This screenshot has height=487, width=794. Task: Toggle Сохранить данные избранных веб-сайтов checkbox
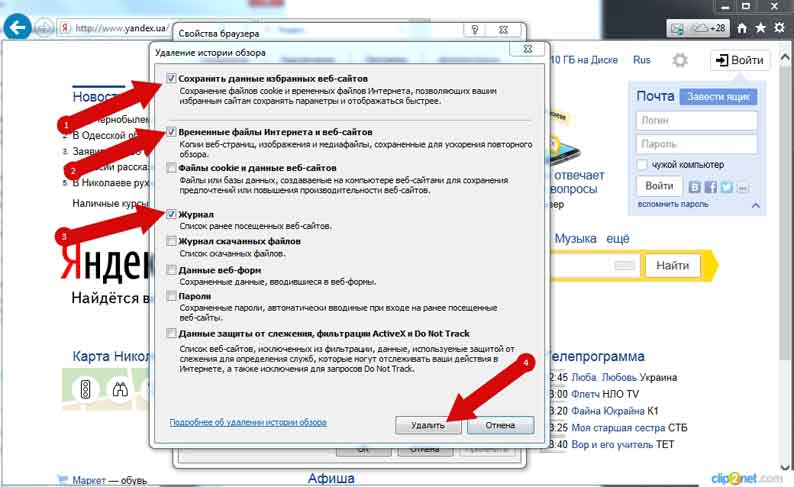coord(171,78)
